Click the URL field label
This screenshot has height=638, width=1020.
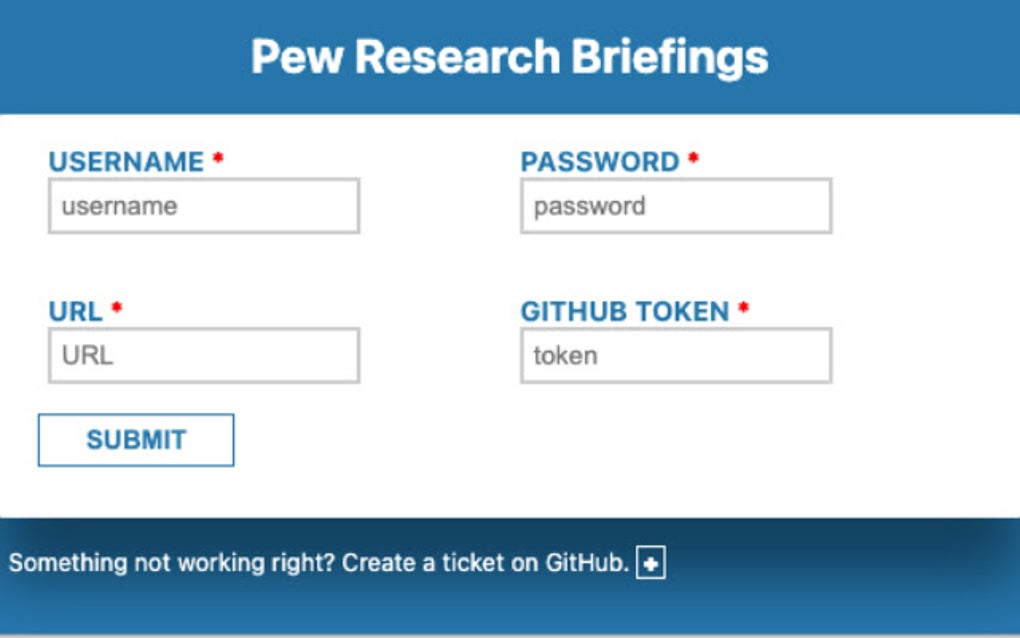(74, 310)
